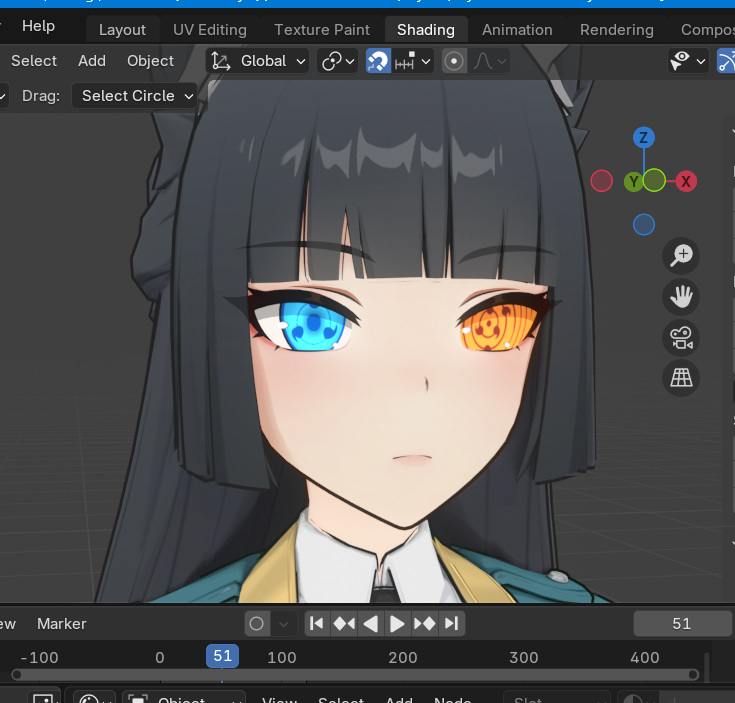Switch to the Layout workspace tab
The image size is (735, 703).
coord(122,30)
